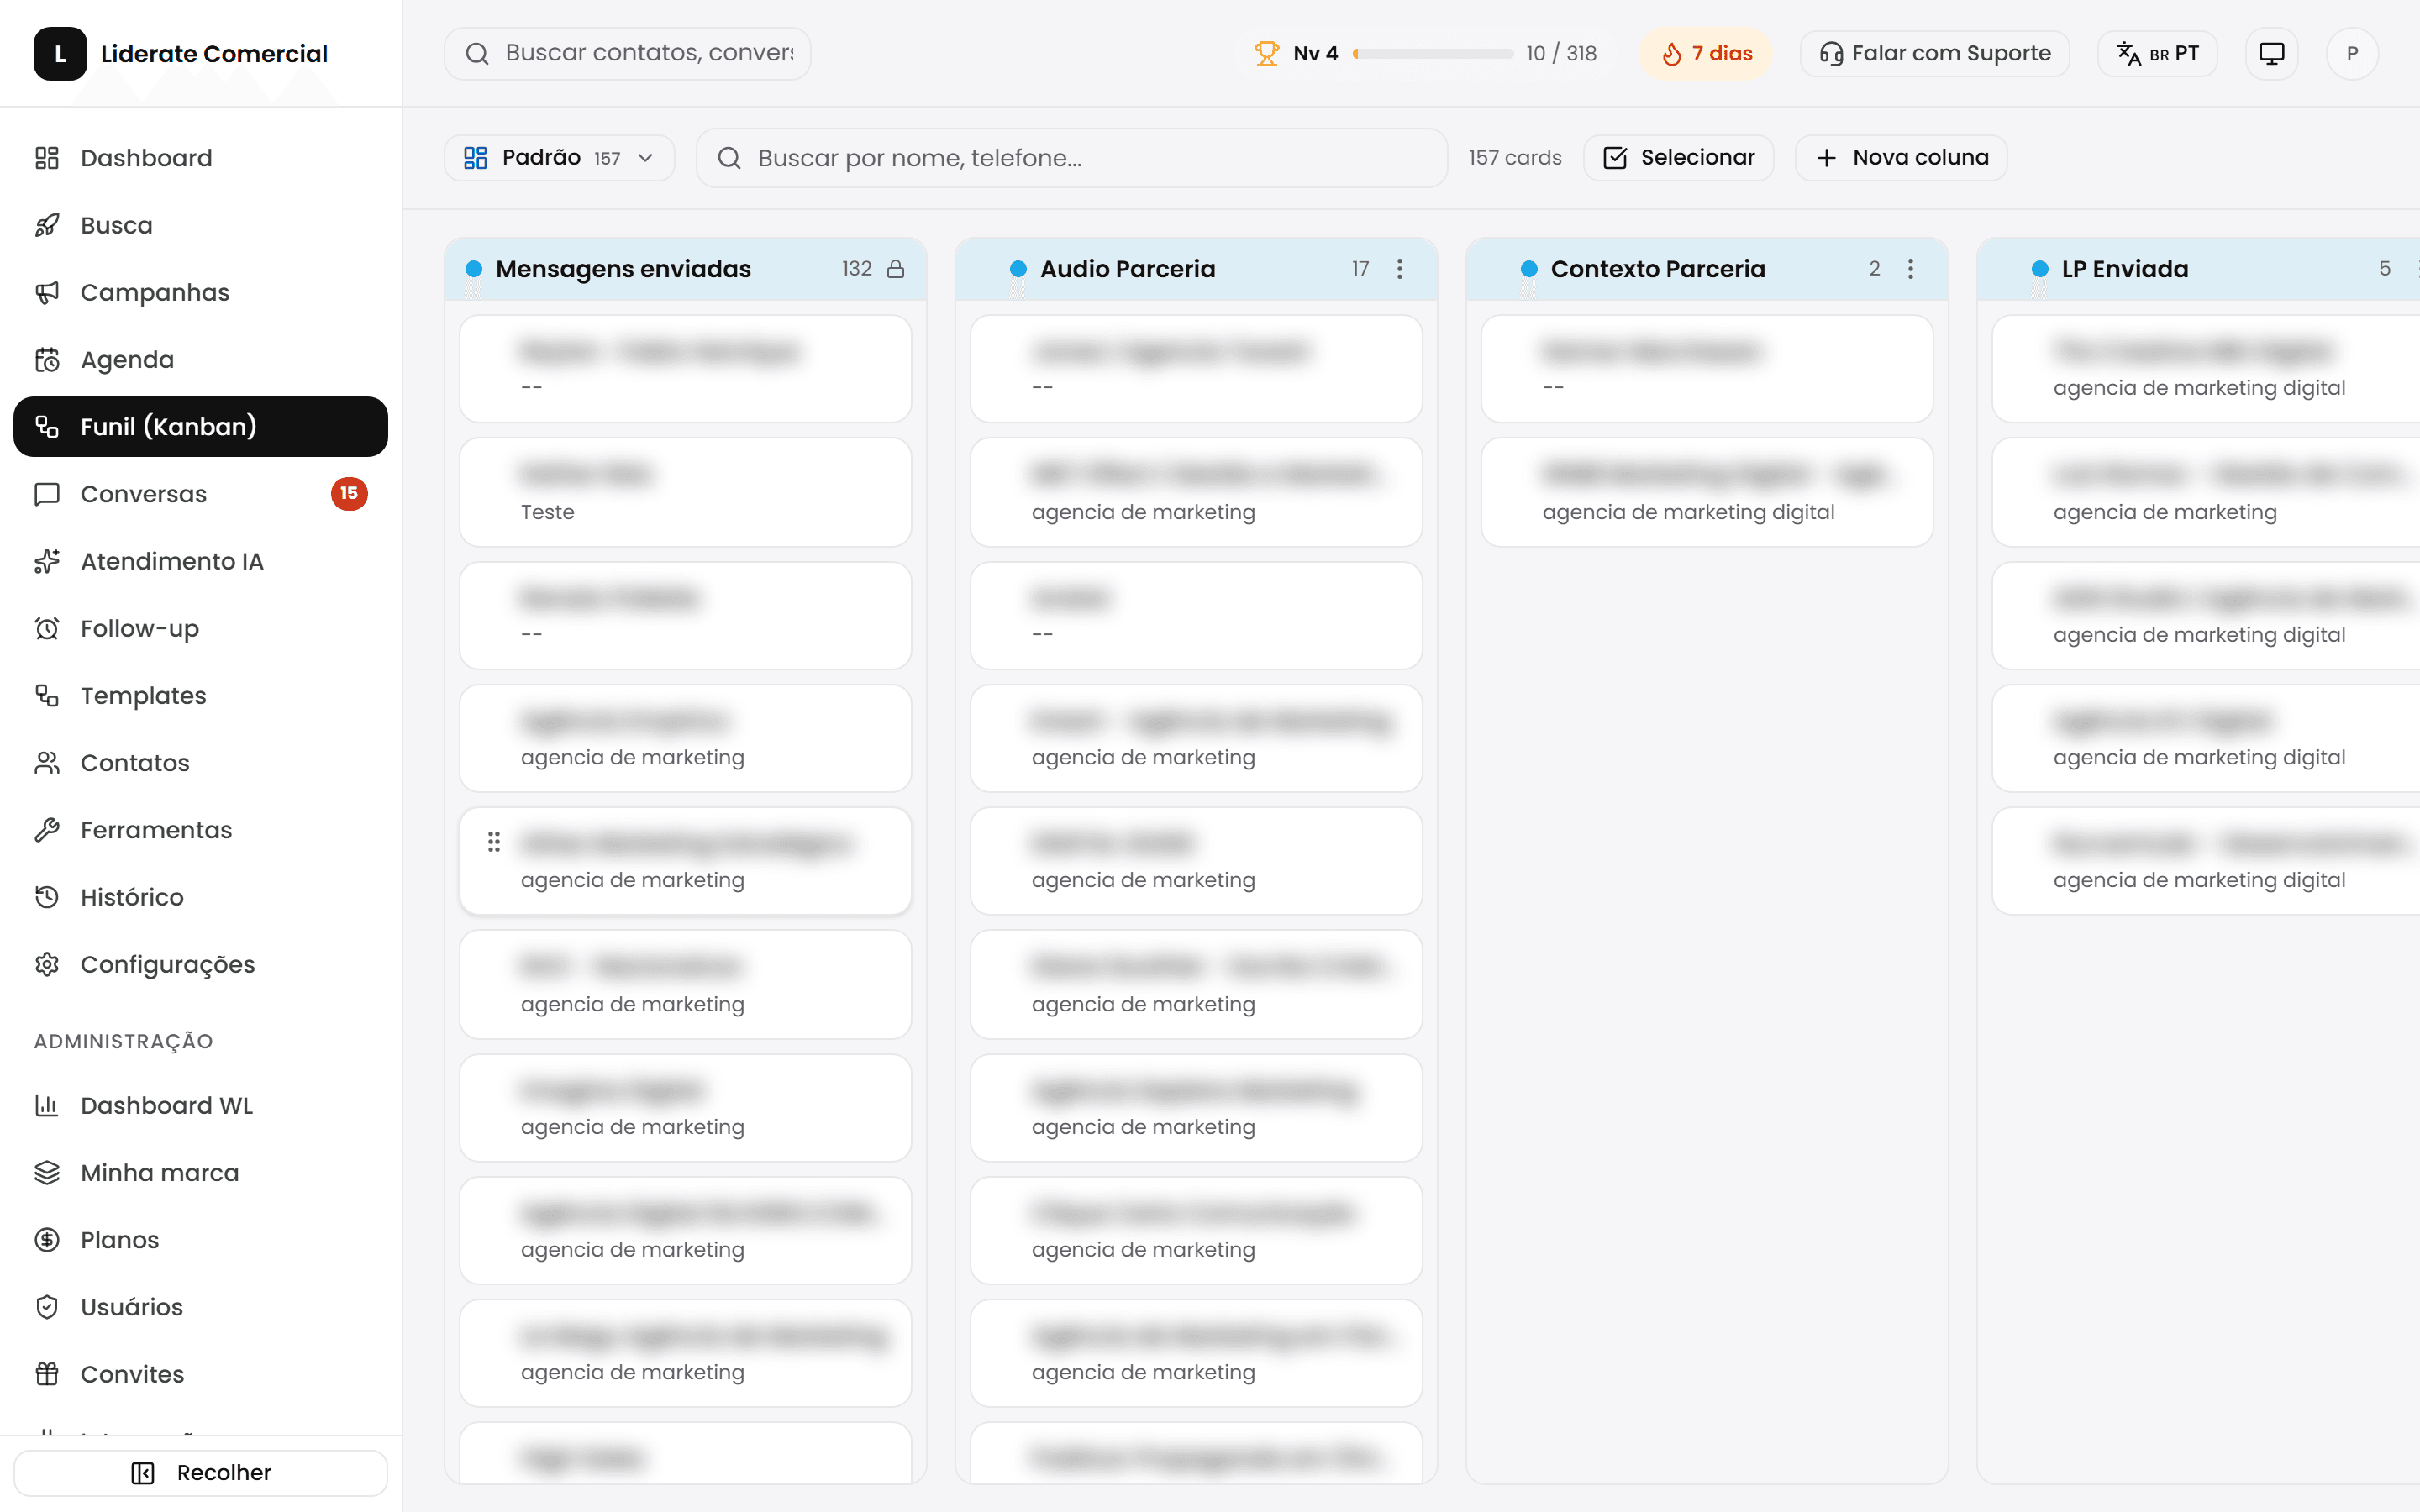Click the drag handle on the highlighted card
Image resolution: width=2420 pixels, height=1512 pixels.
point(493,842)
